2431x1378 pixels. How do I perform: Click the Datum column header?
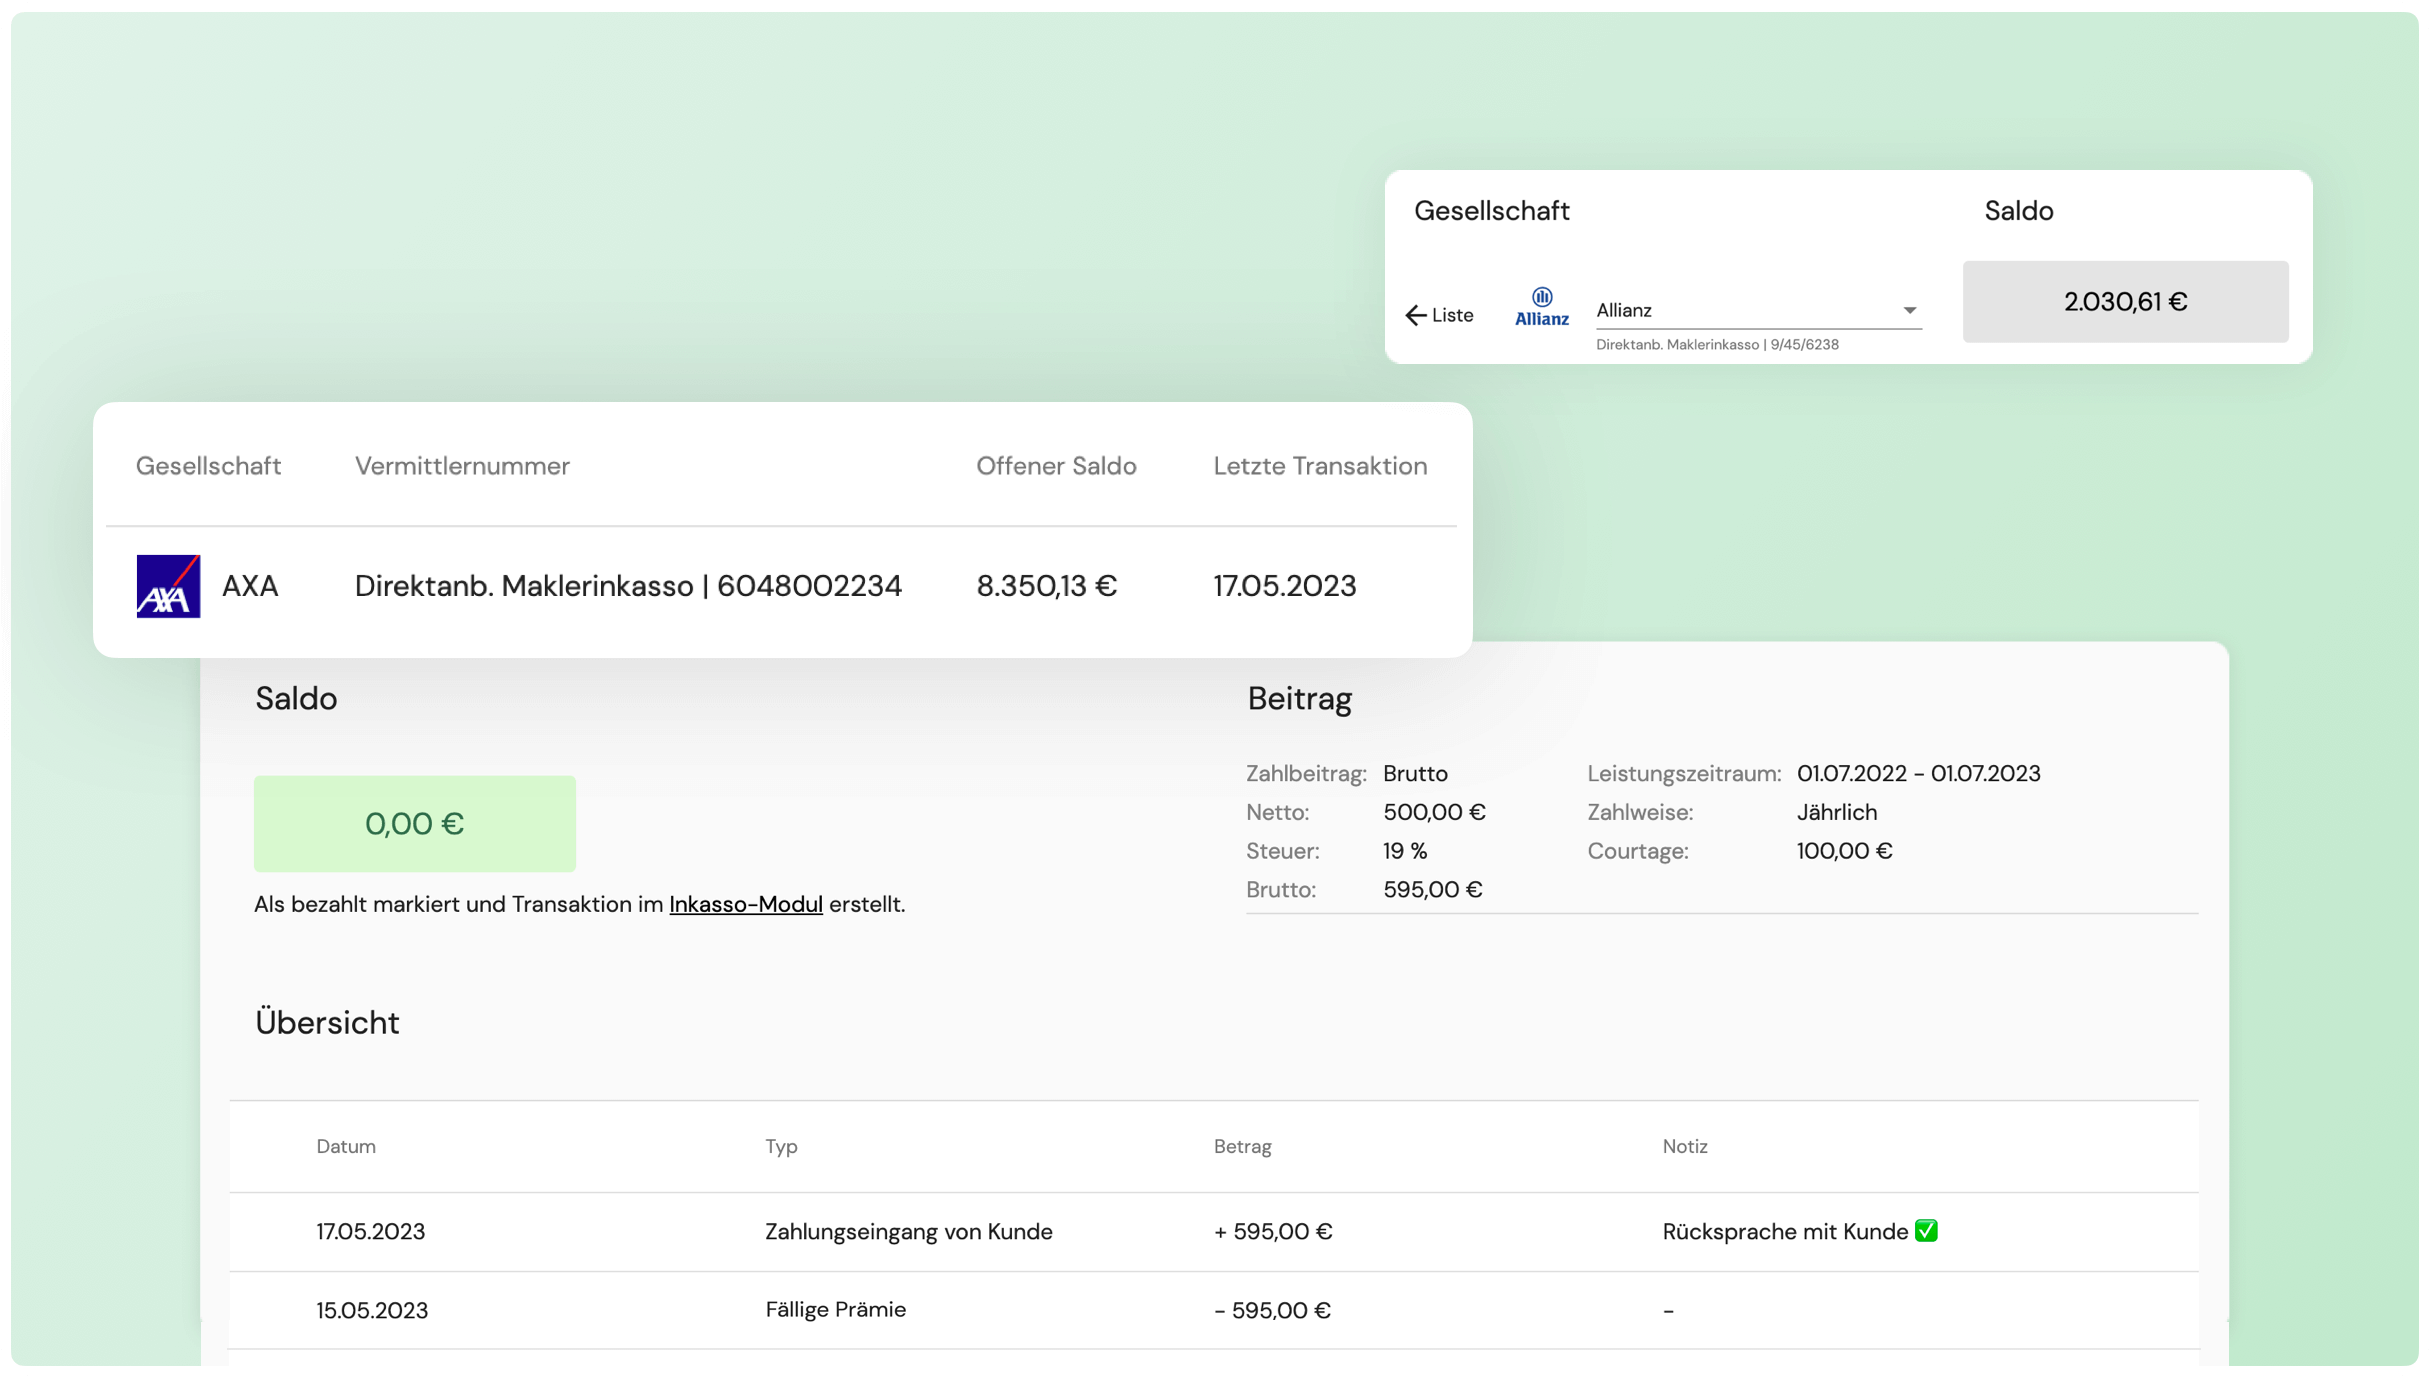346,1147
